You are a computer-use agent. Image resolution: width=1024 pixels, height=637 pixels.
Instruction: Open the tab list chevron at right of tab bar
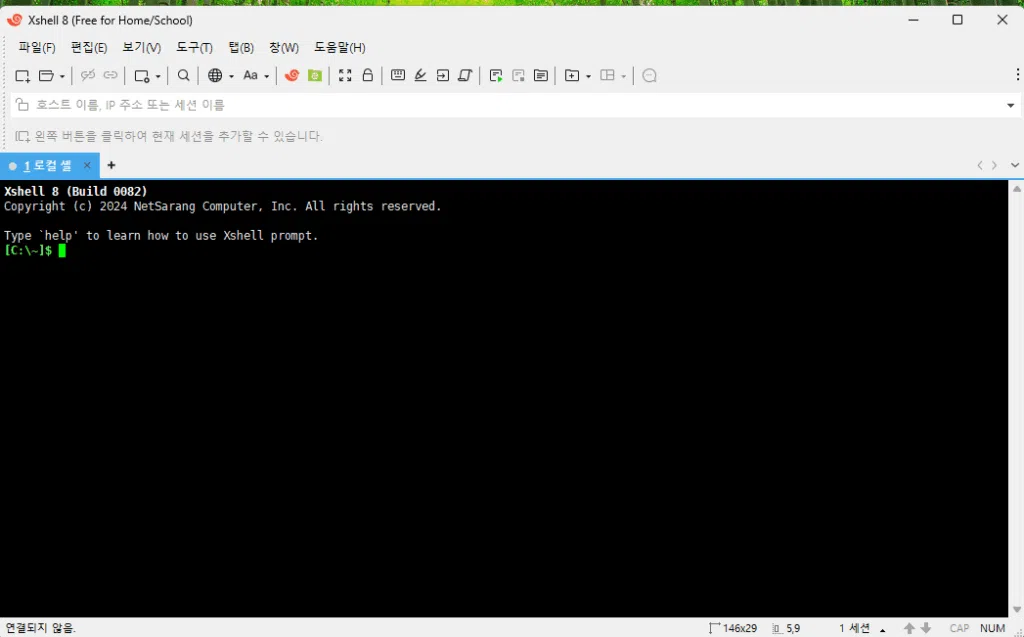1015,166
